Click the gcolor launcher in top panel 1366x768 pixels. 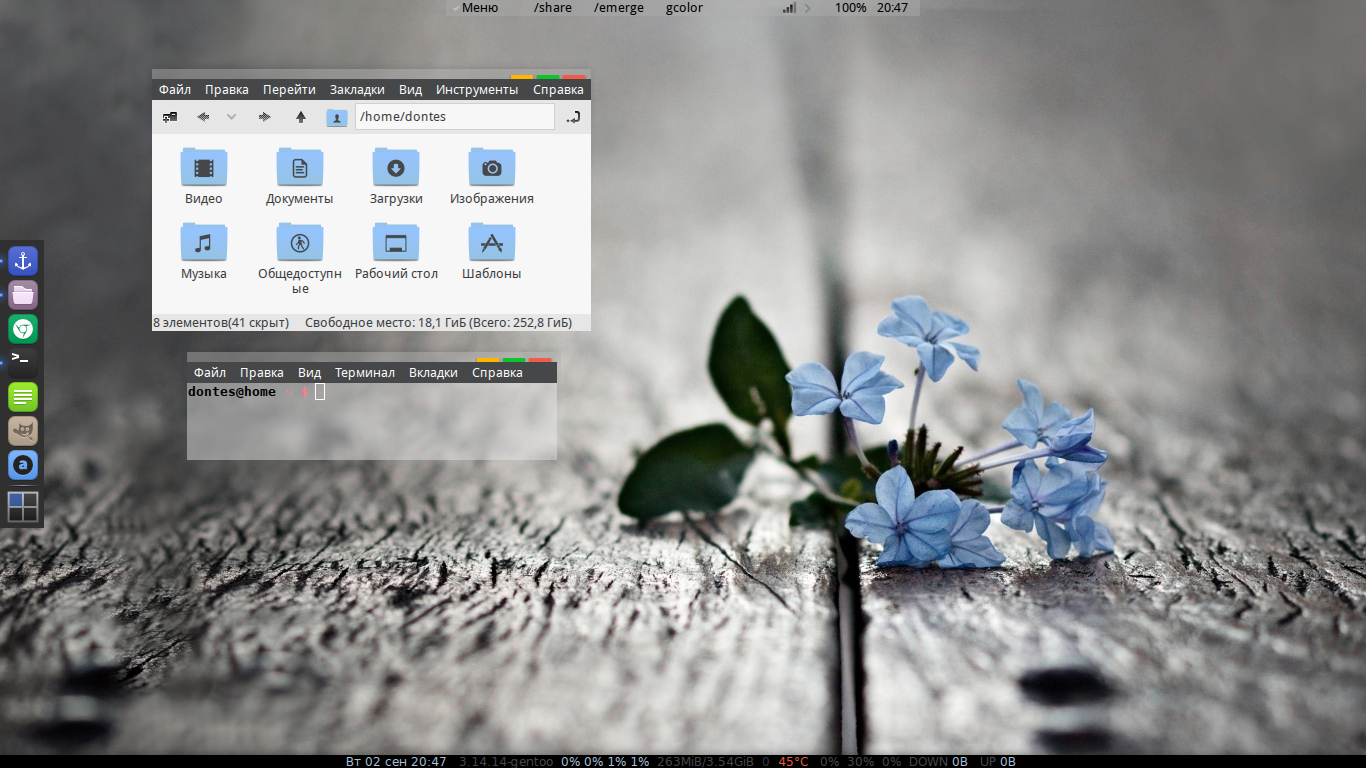point(684,8)
